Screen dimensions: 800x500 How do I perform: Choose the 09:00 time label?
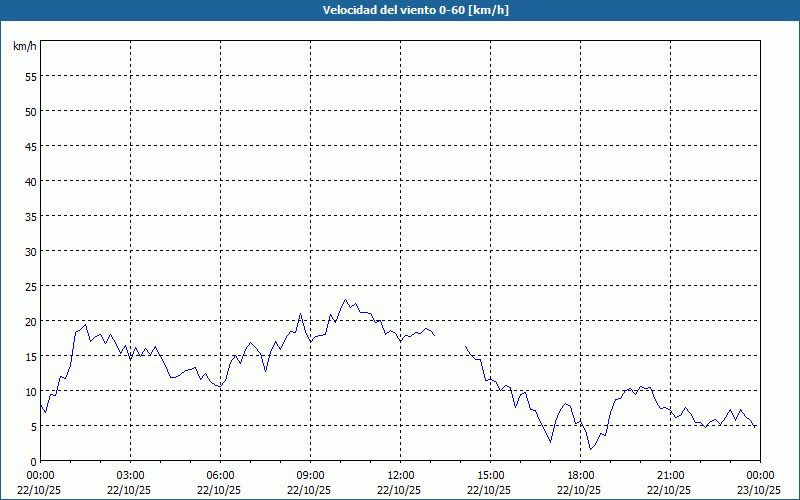point(311,481)
